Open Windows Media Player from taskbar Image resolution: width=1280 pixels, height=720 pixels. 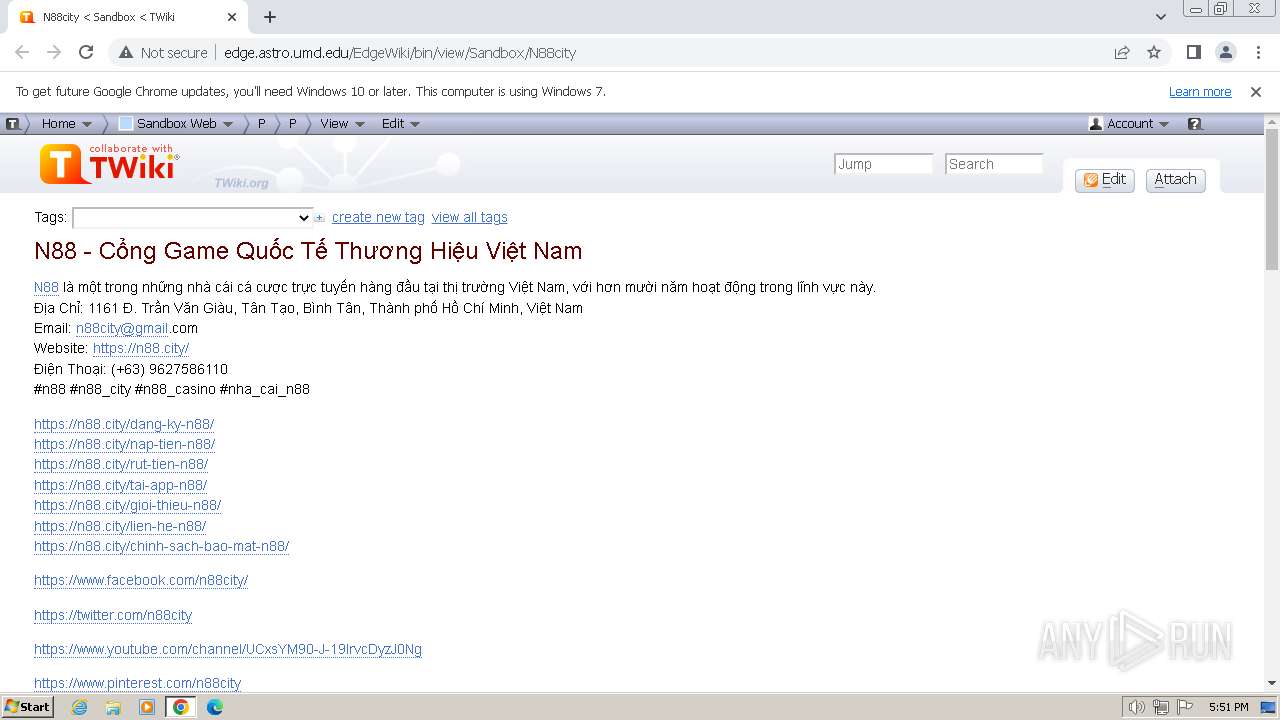coord(147,707)
